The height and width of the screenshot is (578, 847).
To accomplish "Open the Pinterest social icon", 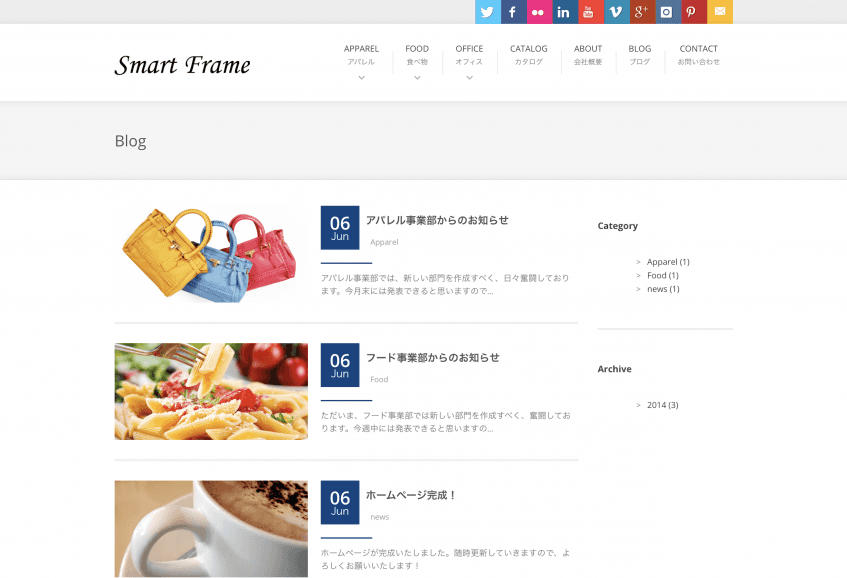I will (694, 12).
